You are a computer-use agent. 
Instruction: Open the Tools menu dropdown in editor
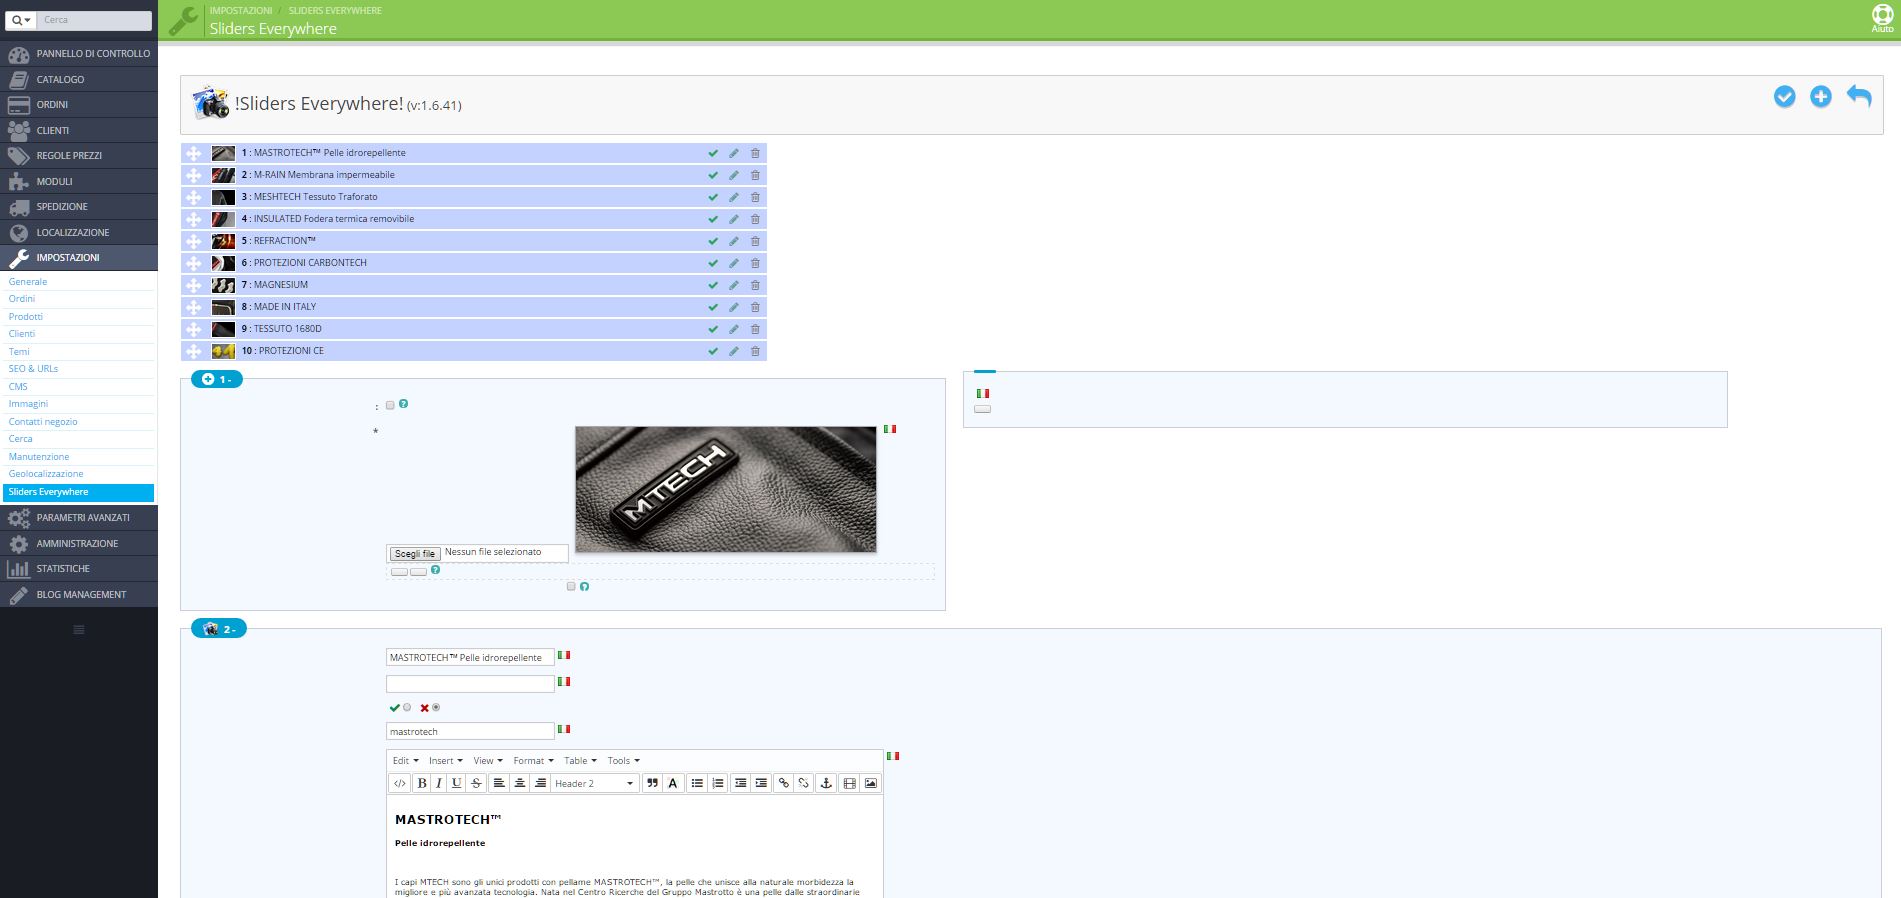click(x=623, y=761)
